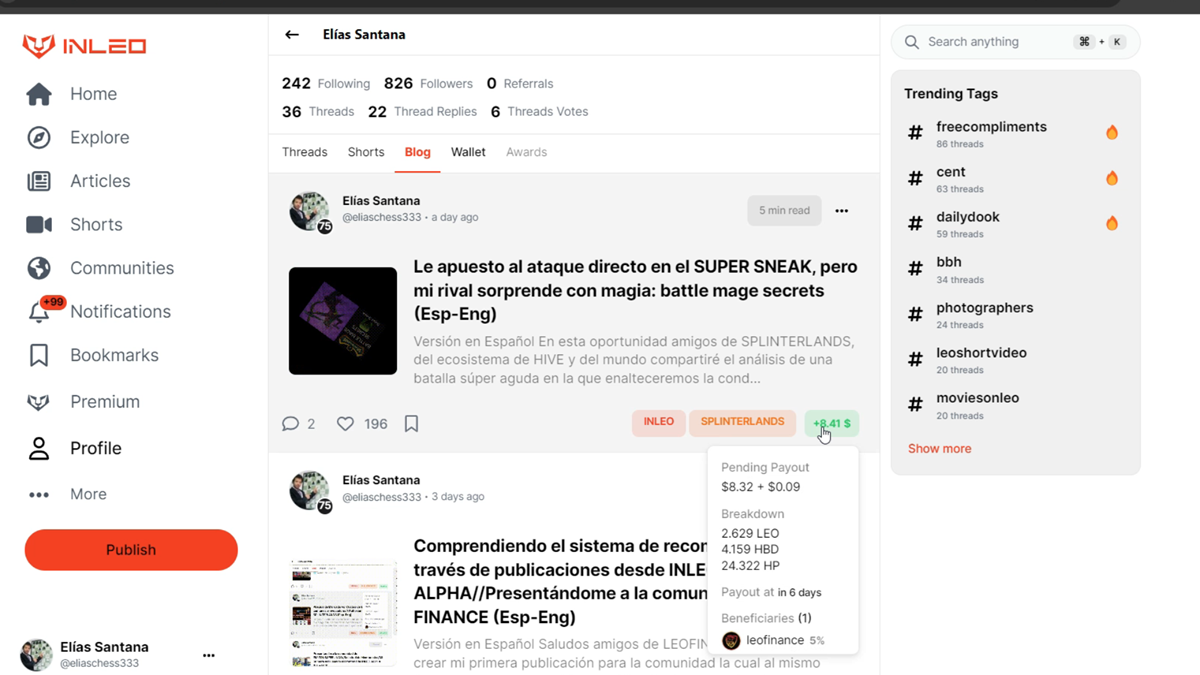Open Communities globe icon
The image size is (1200, 675).
click(x=39, y=268)
